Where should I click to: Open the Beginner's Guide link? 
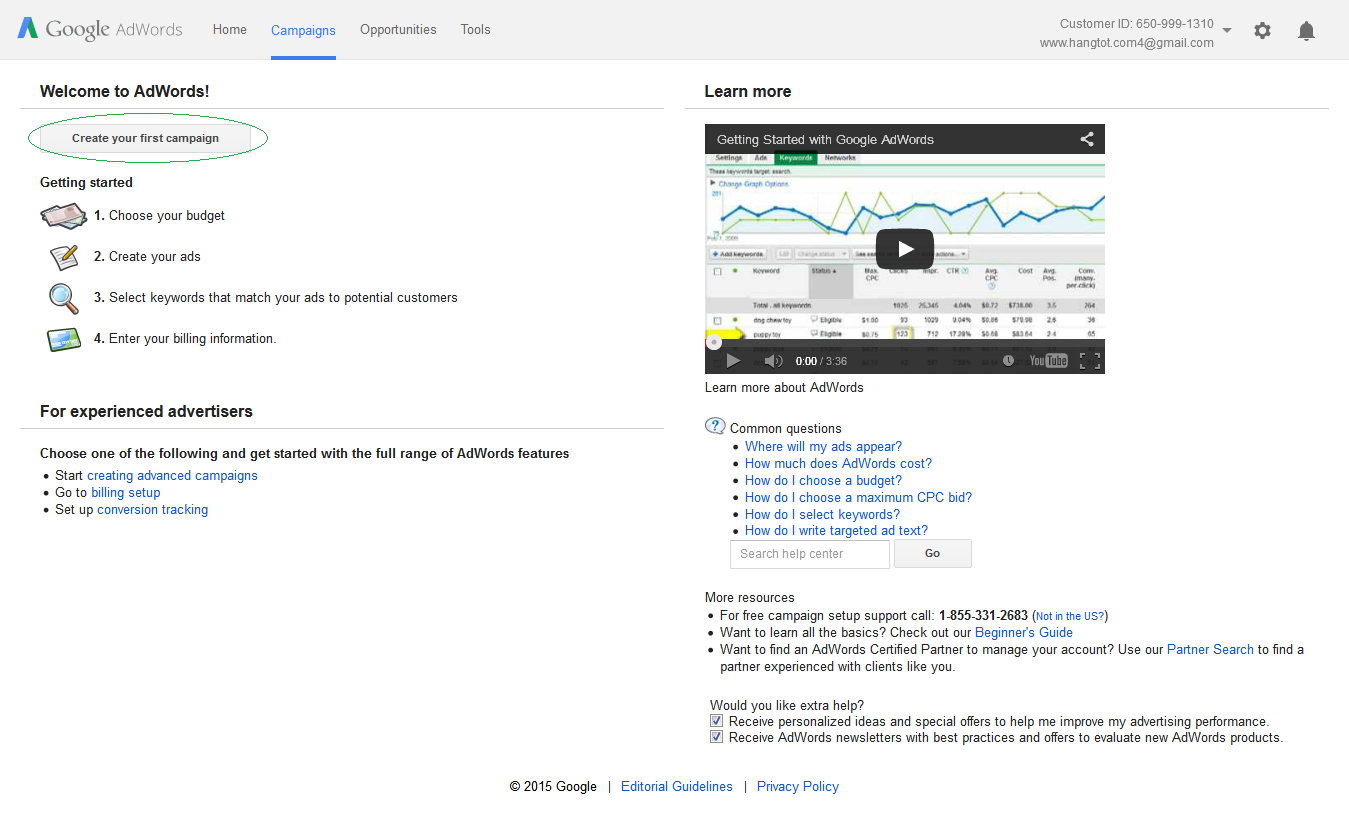(1024, 633)
